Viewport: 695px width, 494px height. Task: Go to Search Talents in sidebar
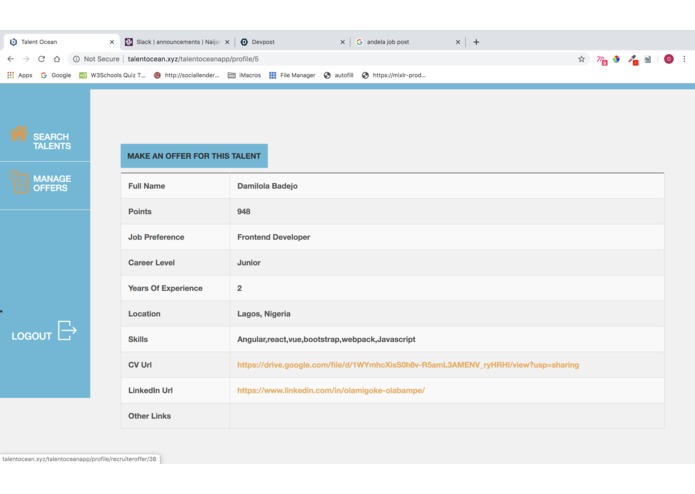[x=52, y=141]
